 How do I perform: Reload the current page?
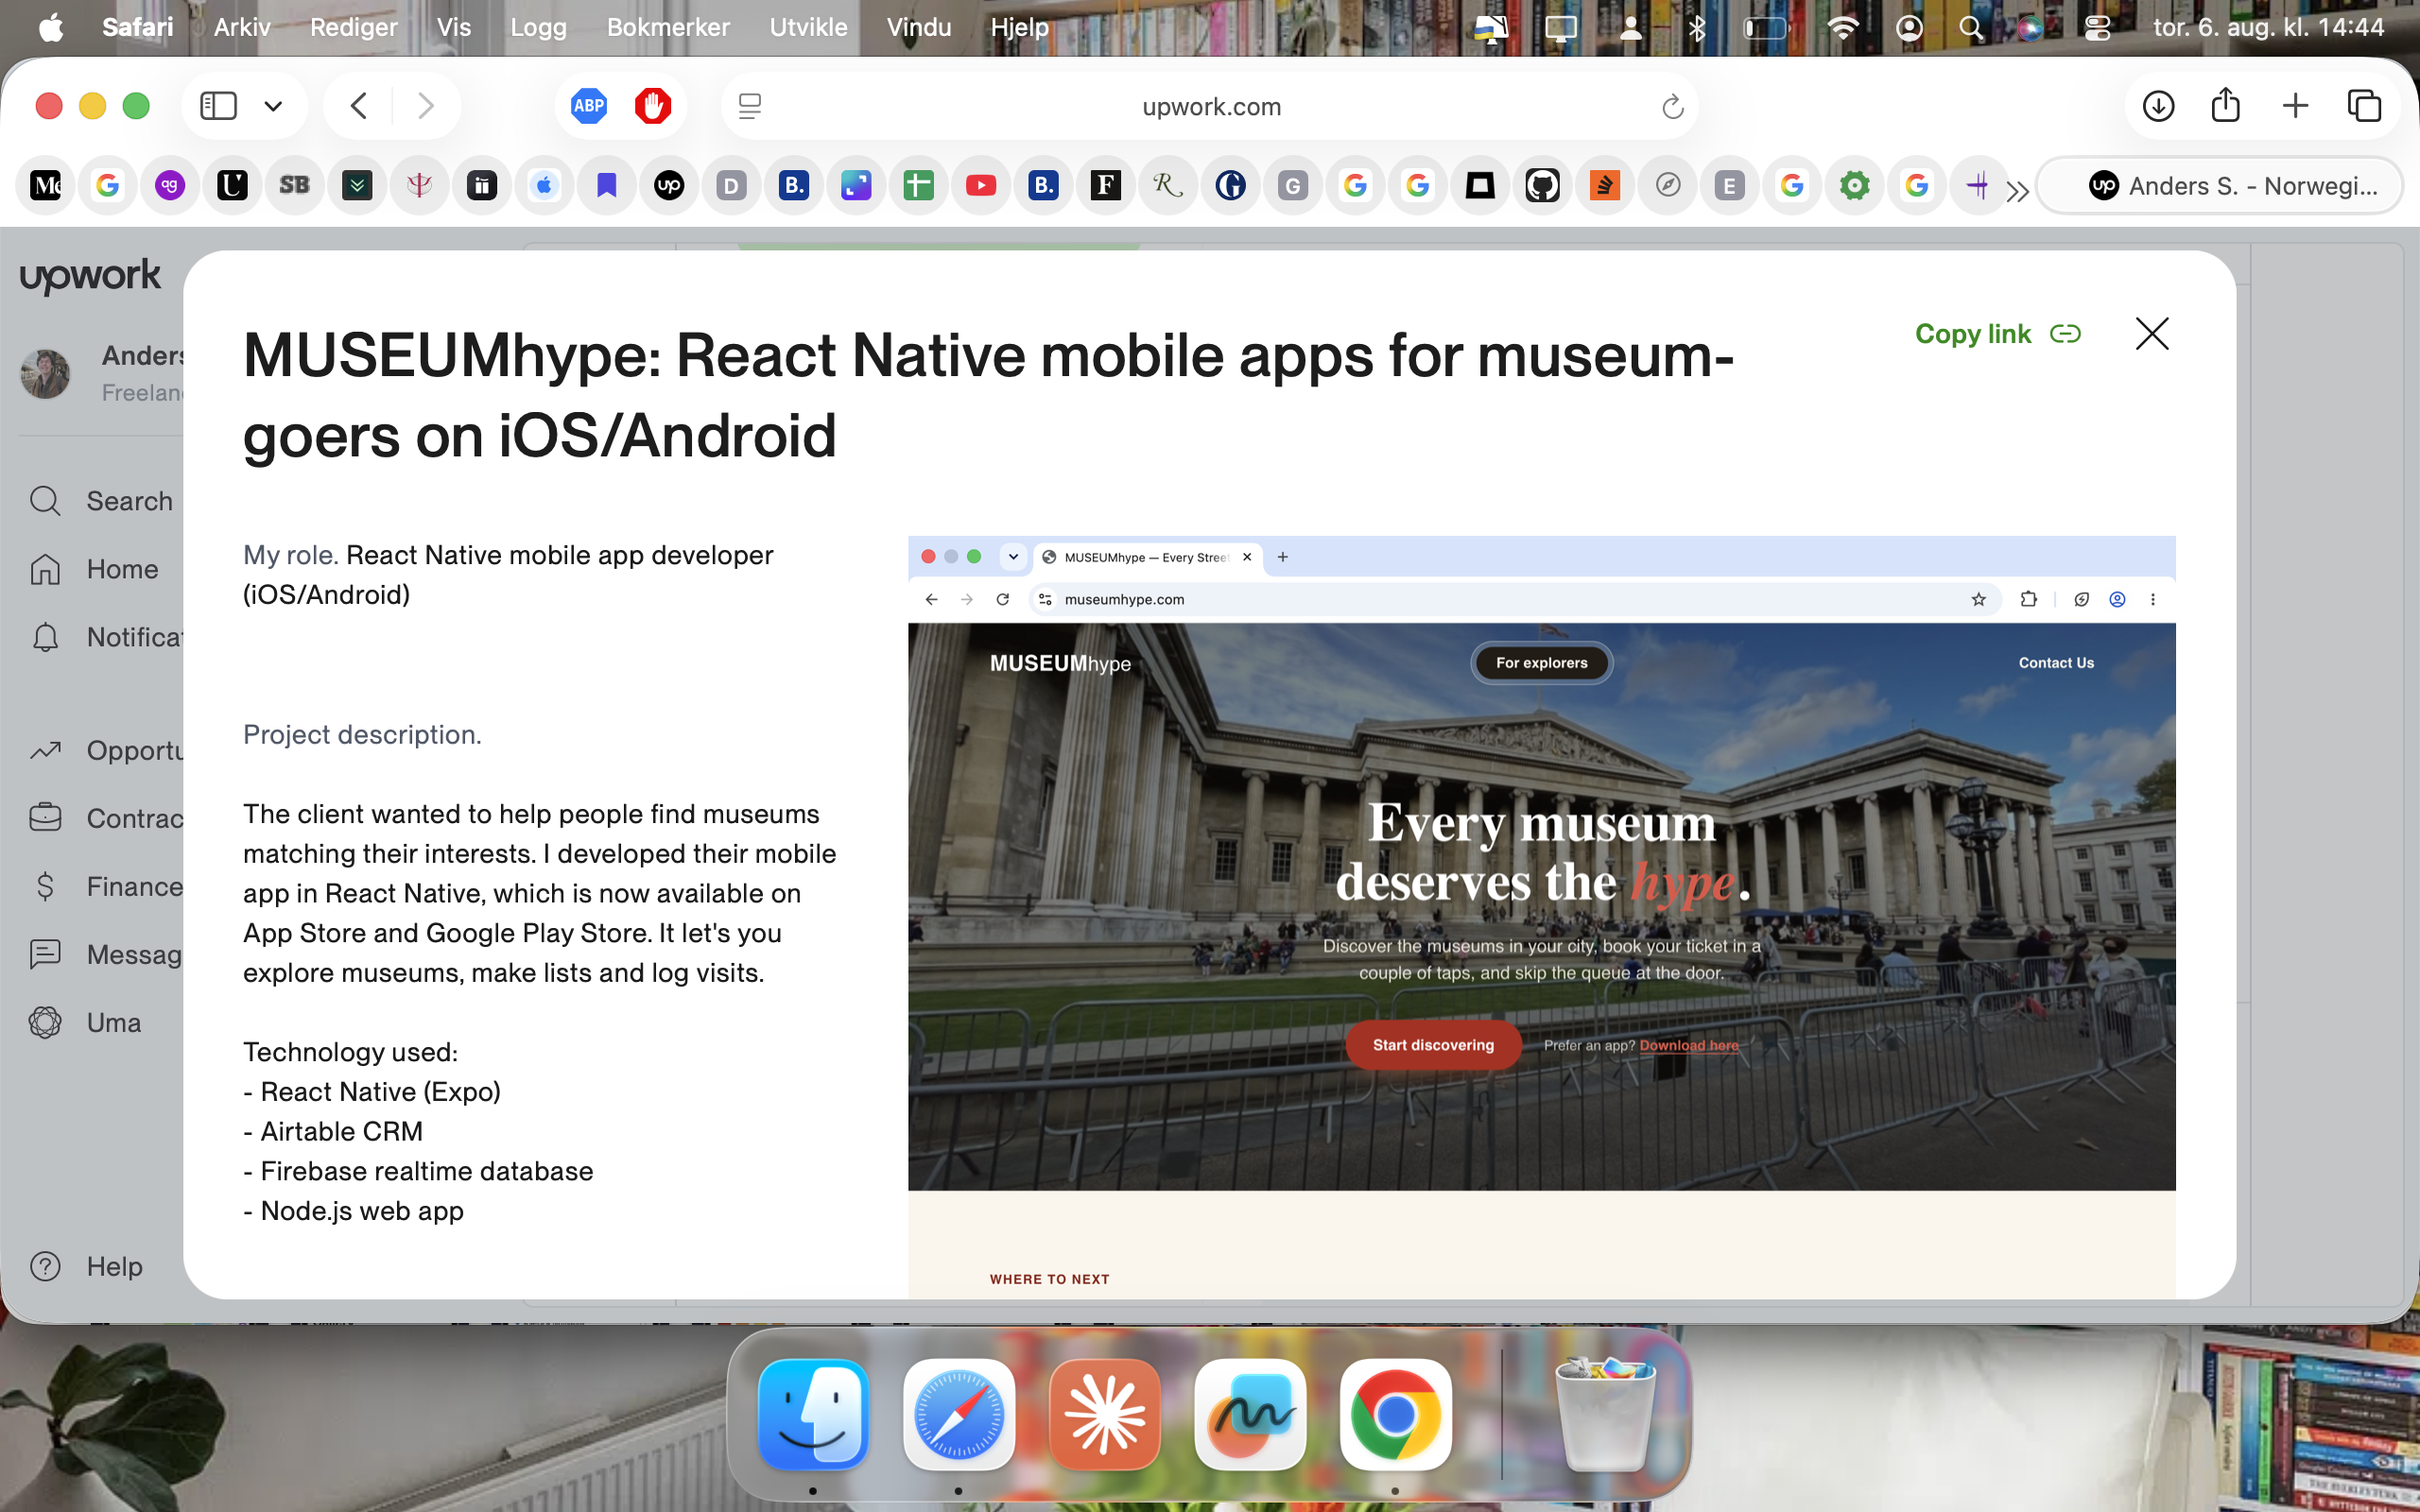1673,106
